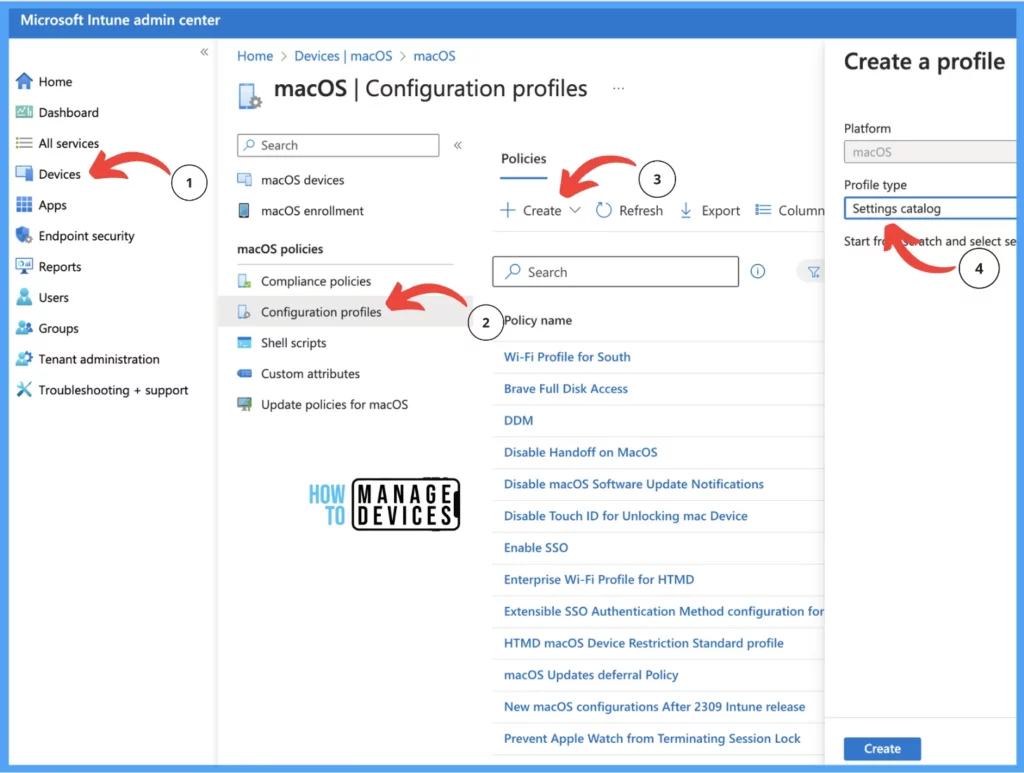This screenshot has height=773, width=1024.
Task: Click the Dashboard chart icon
Action: tap(25, 113)
